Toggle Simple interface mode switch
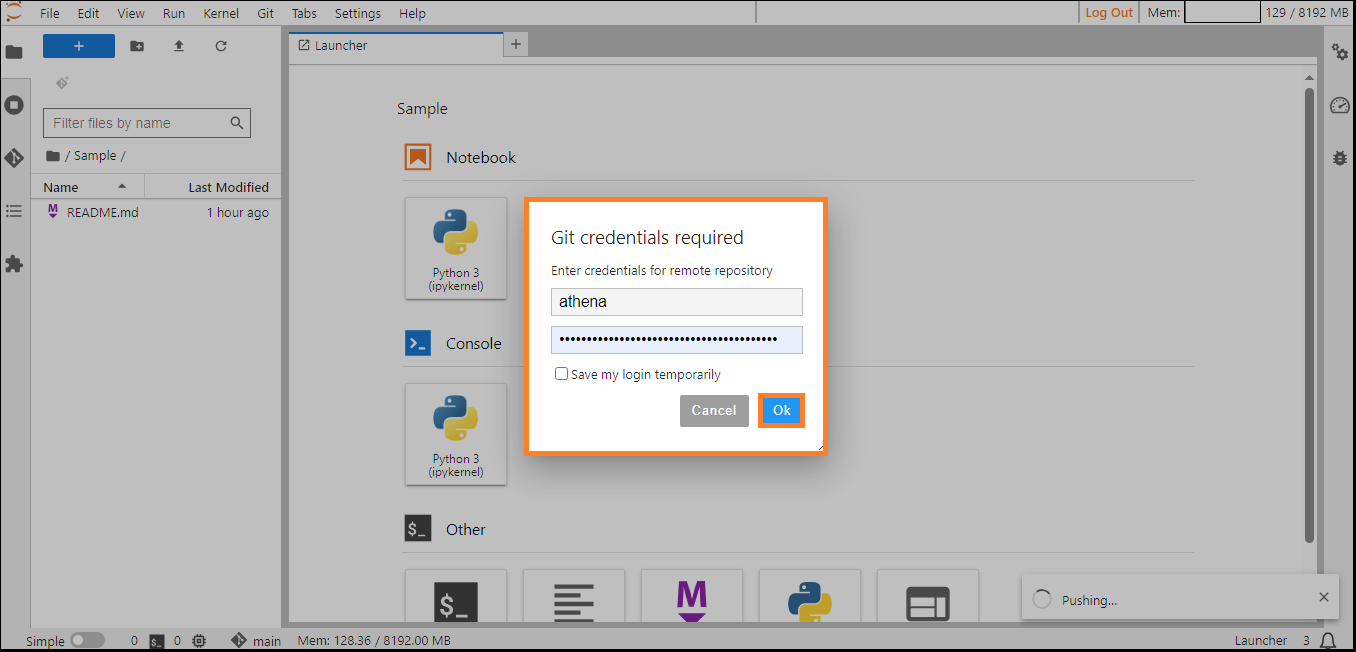The image size is (1356, 652). click(x=87, y=641)
